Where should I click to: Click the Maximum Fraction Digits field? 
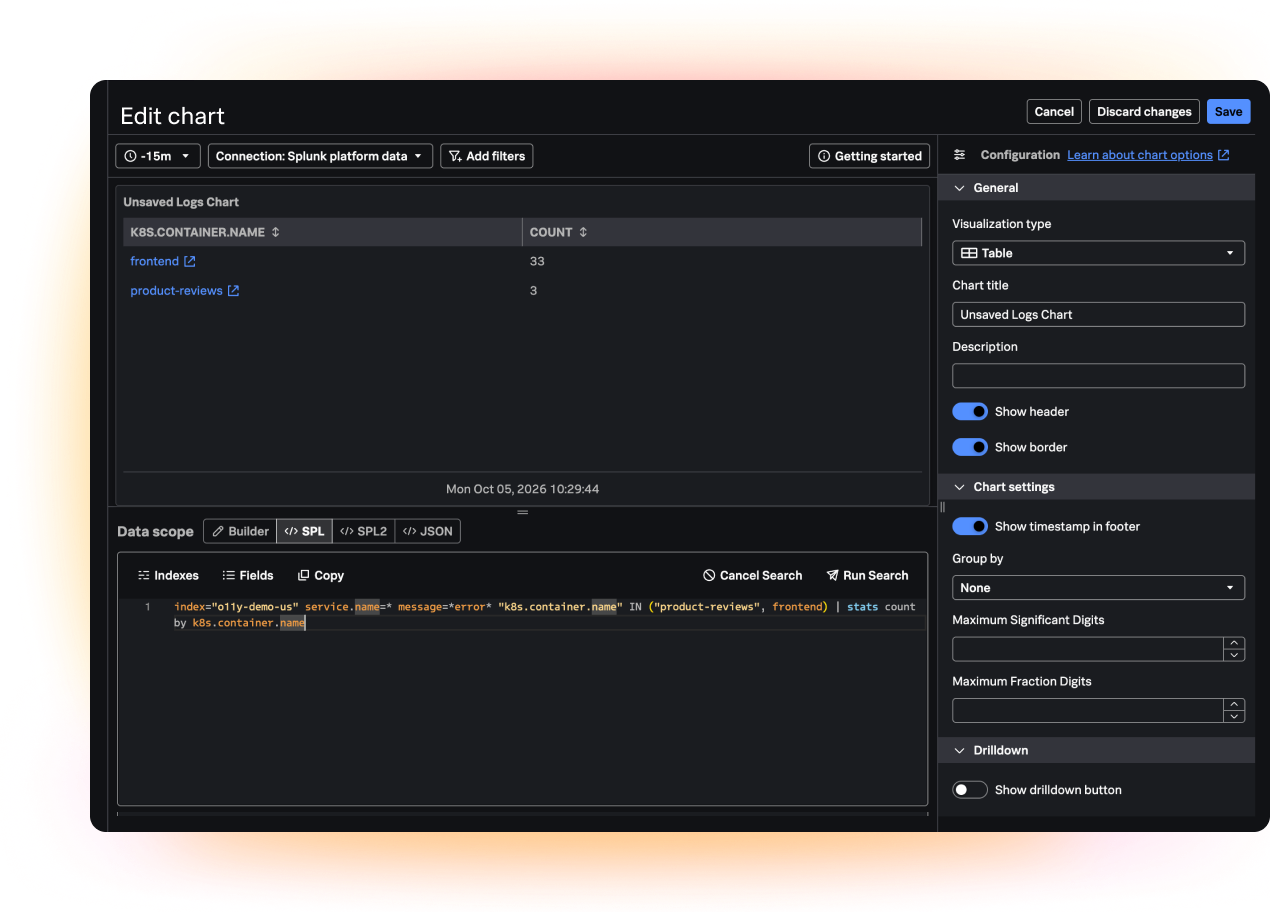click(1088, 710)
